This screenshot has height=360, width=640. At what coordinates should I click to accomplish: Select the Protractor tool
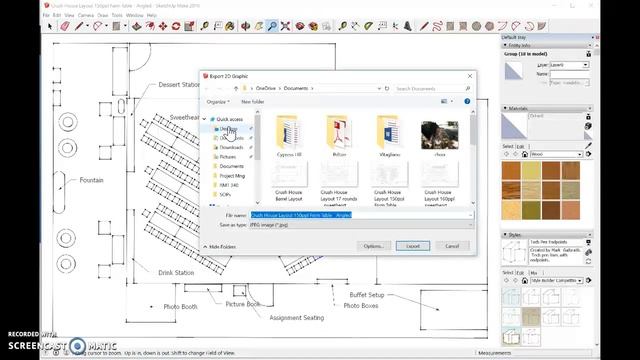point(369,27)
